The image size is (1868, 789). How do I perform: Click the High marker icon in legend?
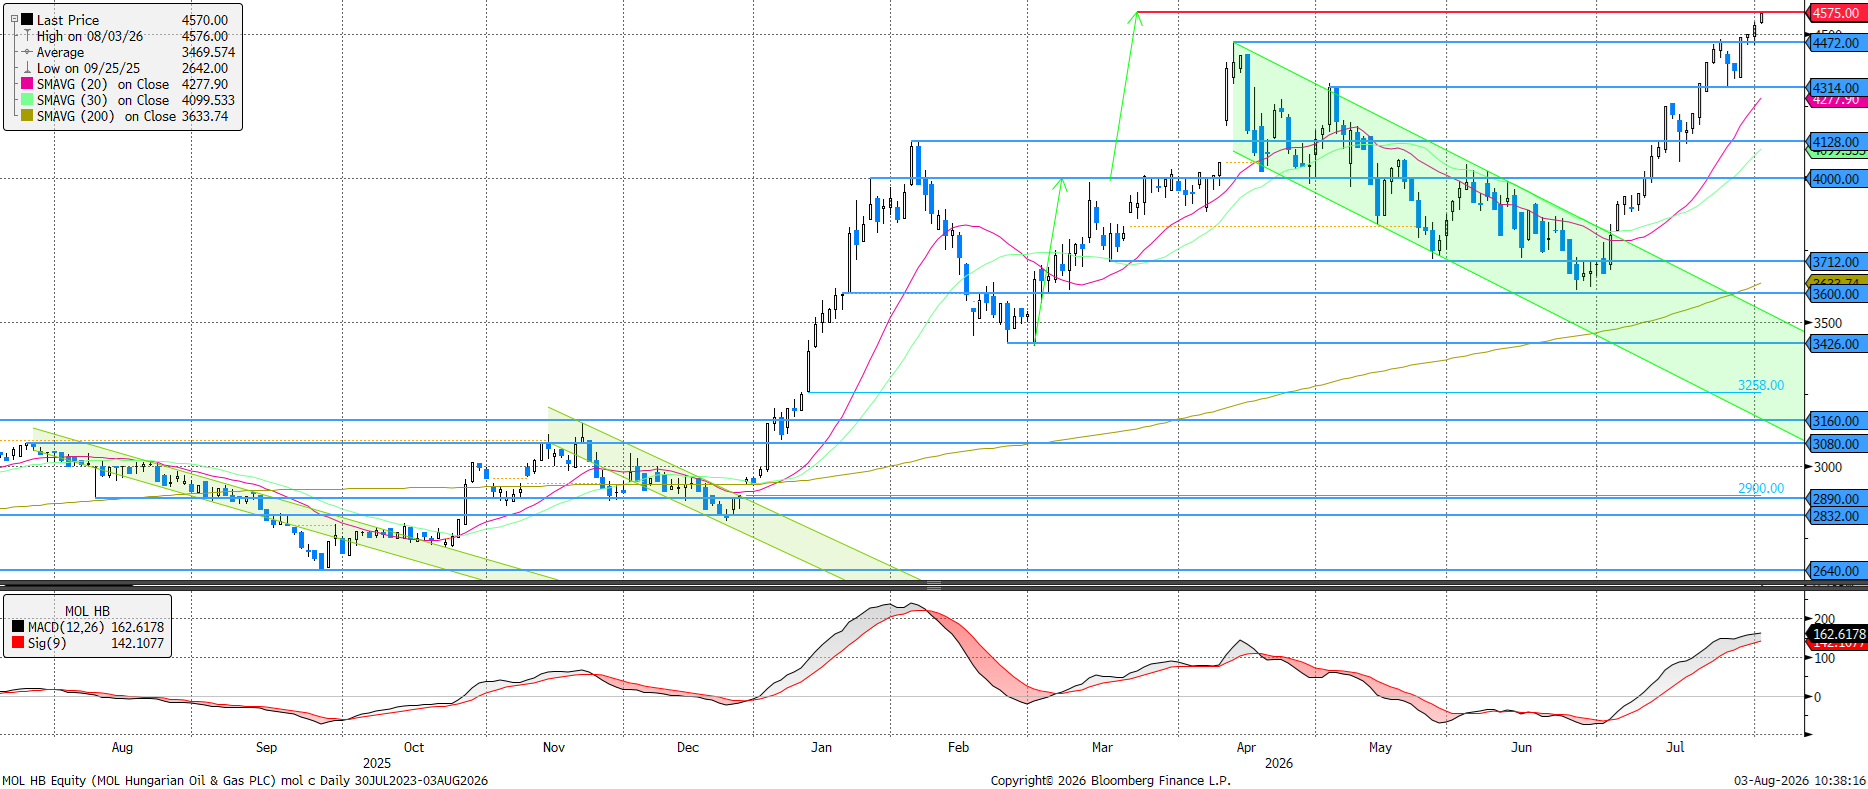(x=27, y=36)
